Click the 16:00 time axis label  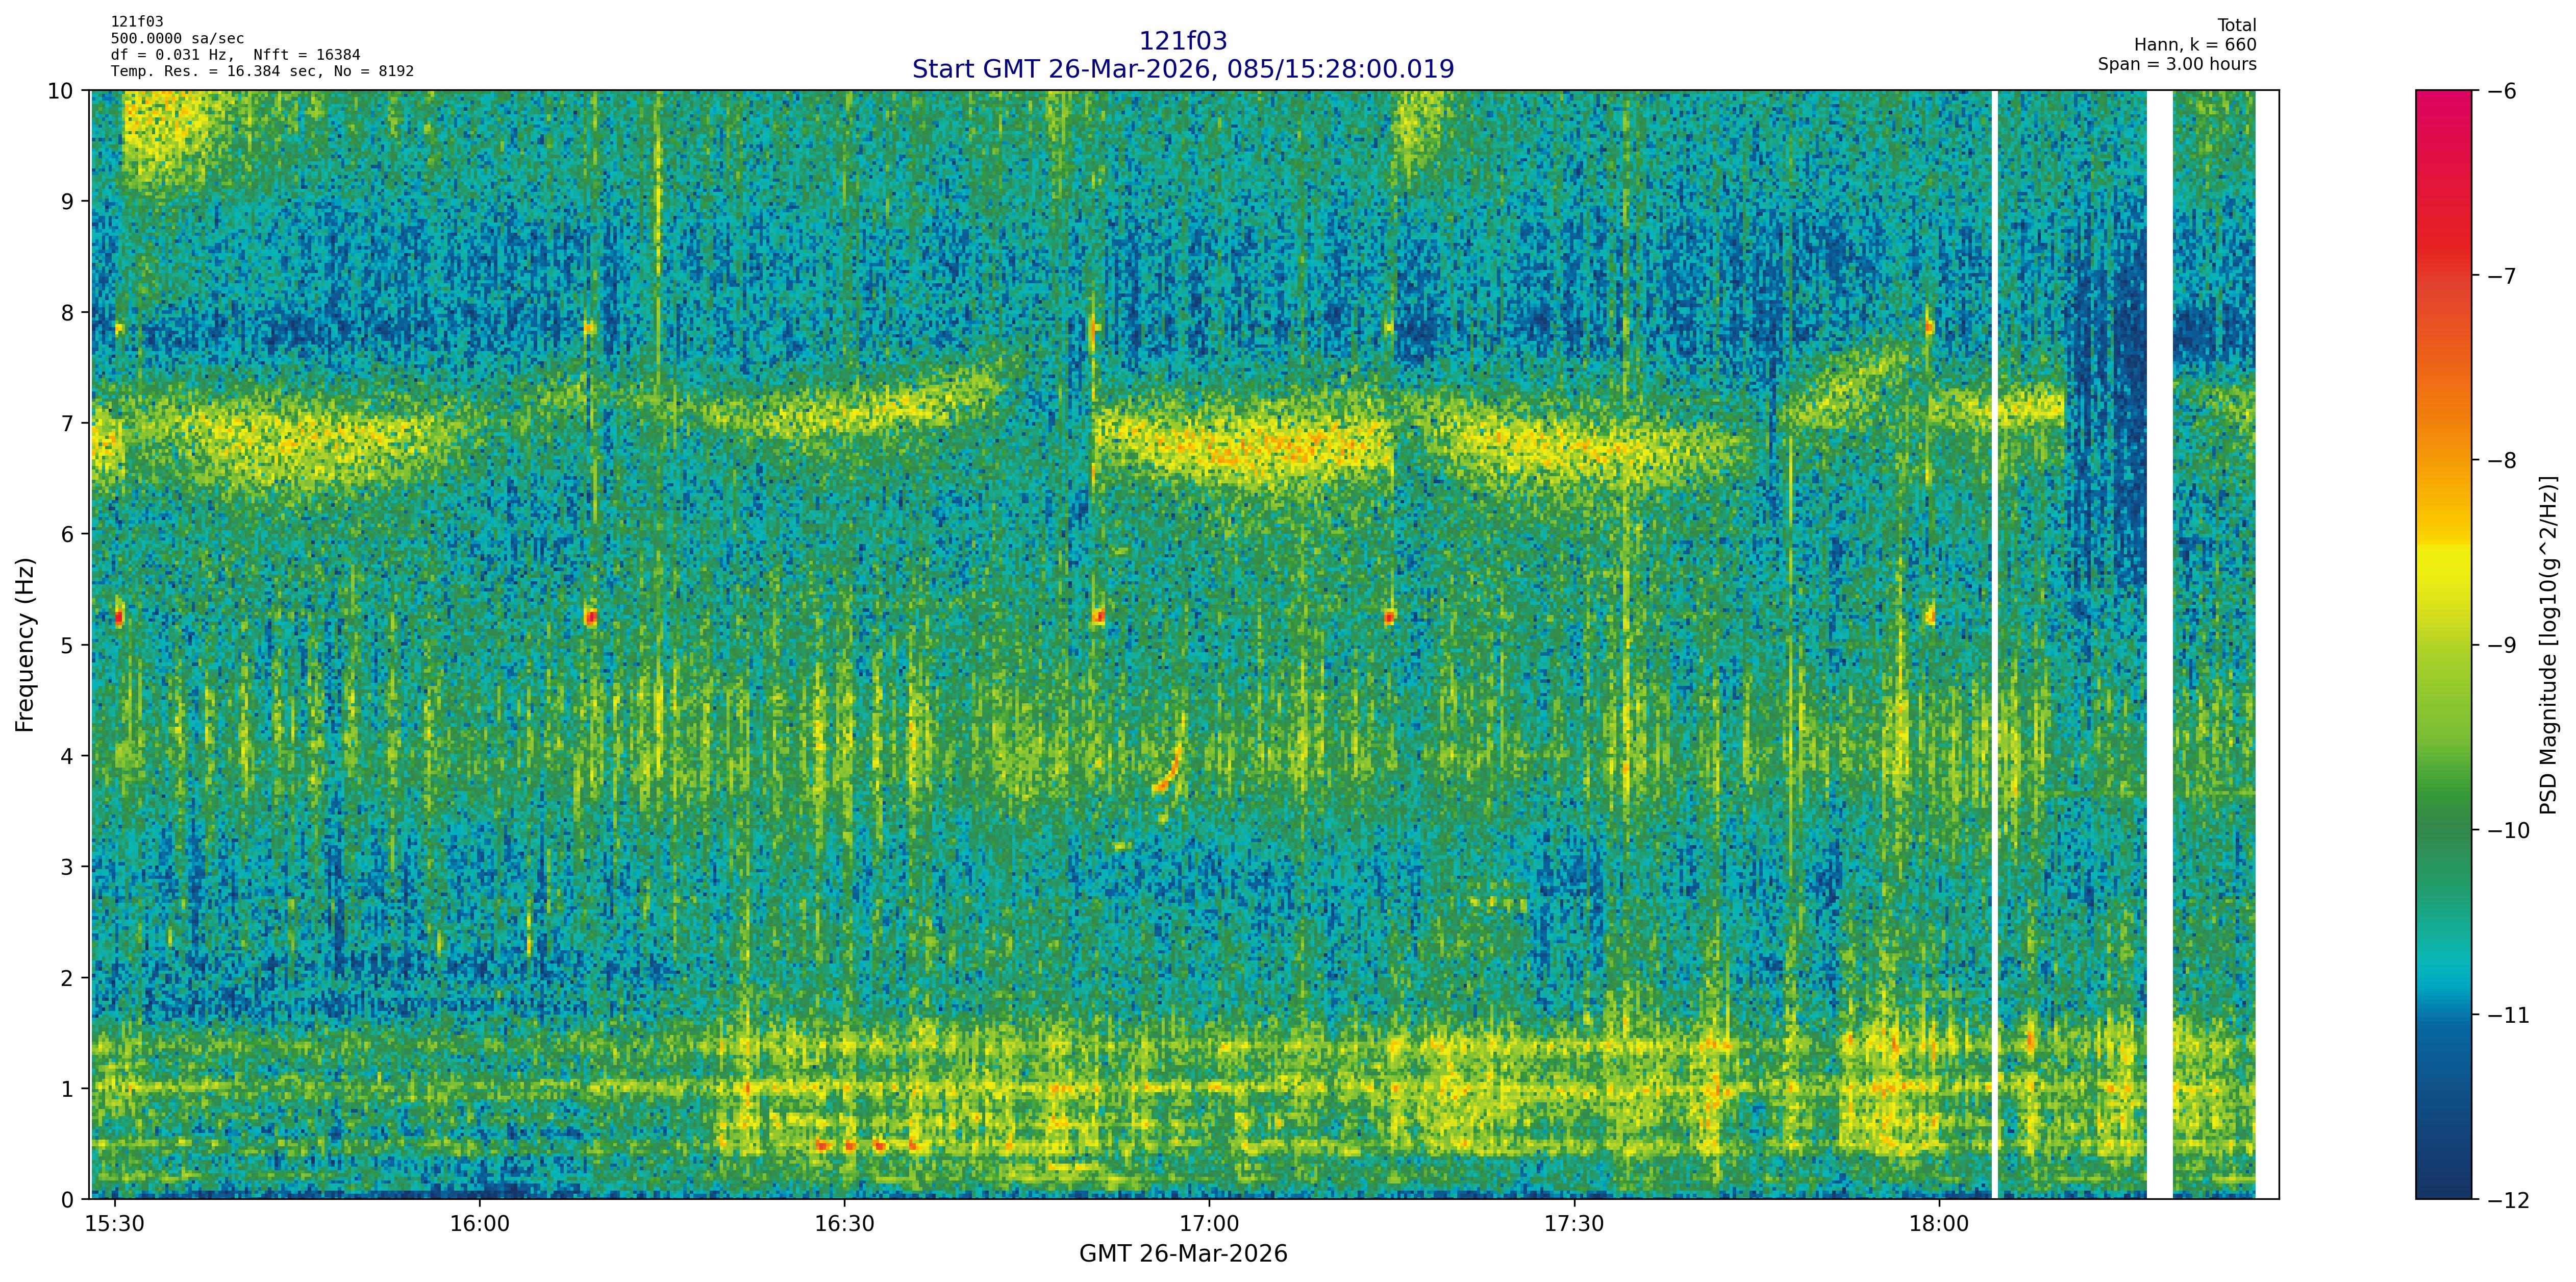480,1225
